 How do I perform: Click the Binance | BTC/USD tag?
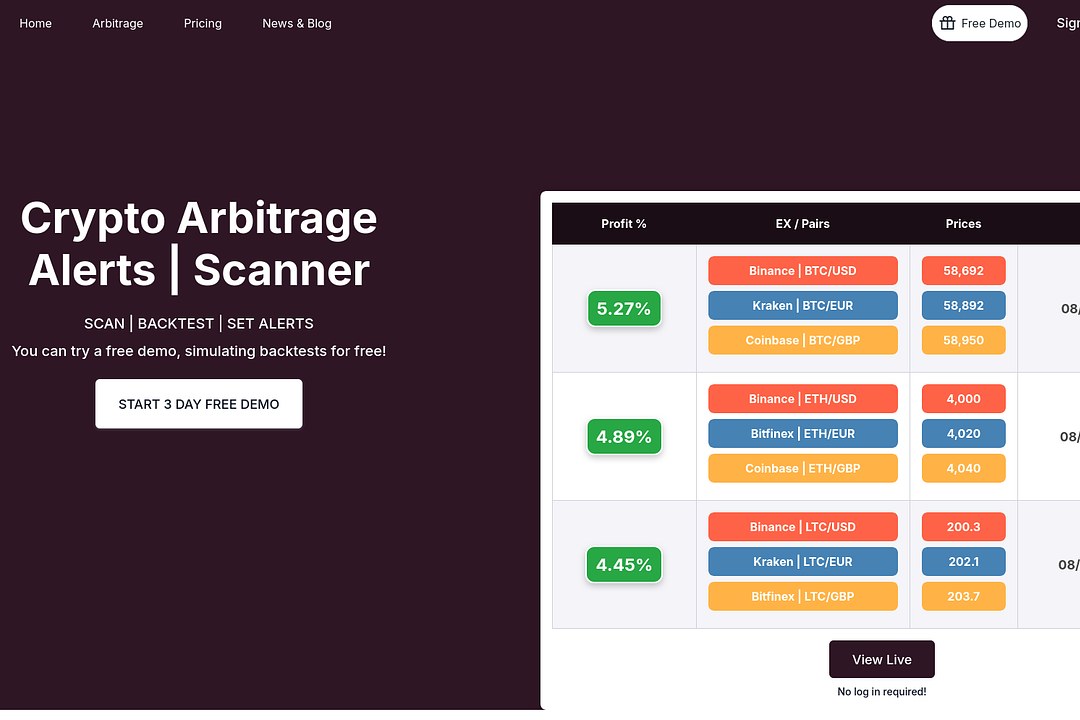pyautogui.click(x=803, y=271)
